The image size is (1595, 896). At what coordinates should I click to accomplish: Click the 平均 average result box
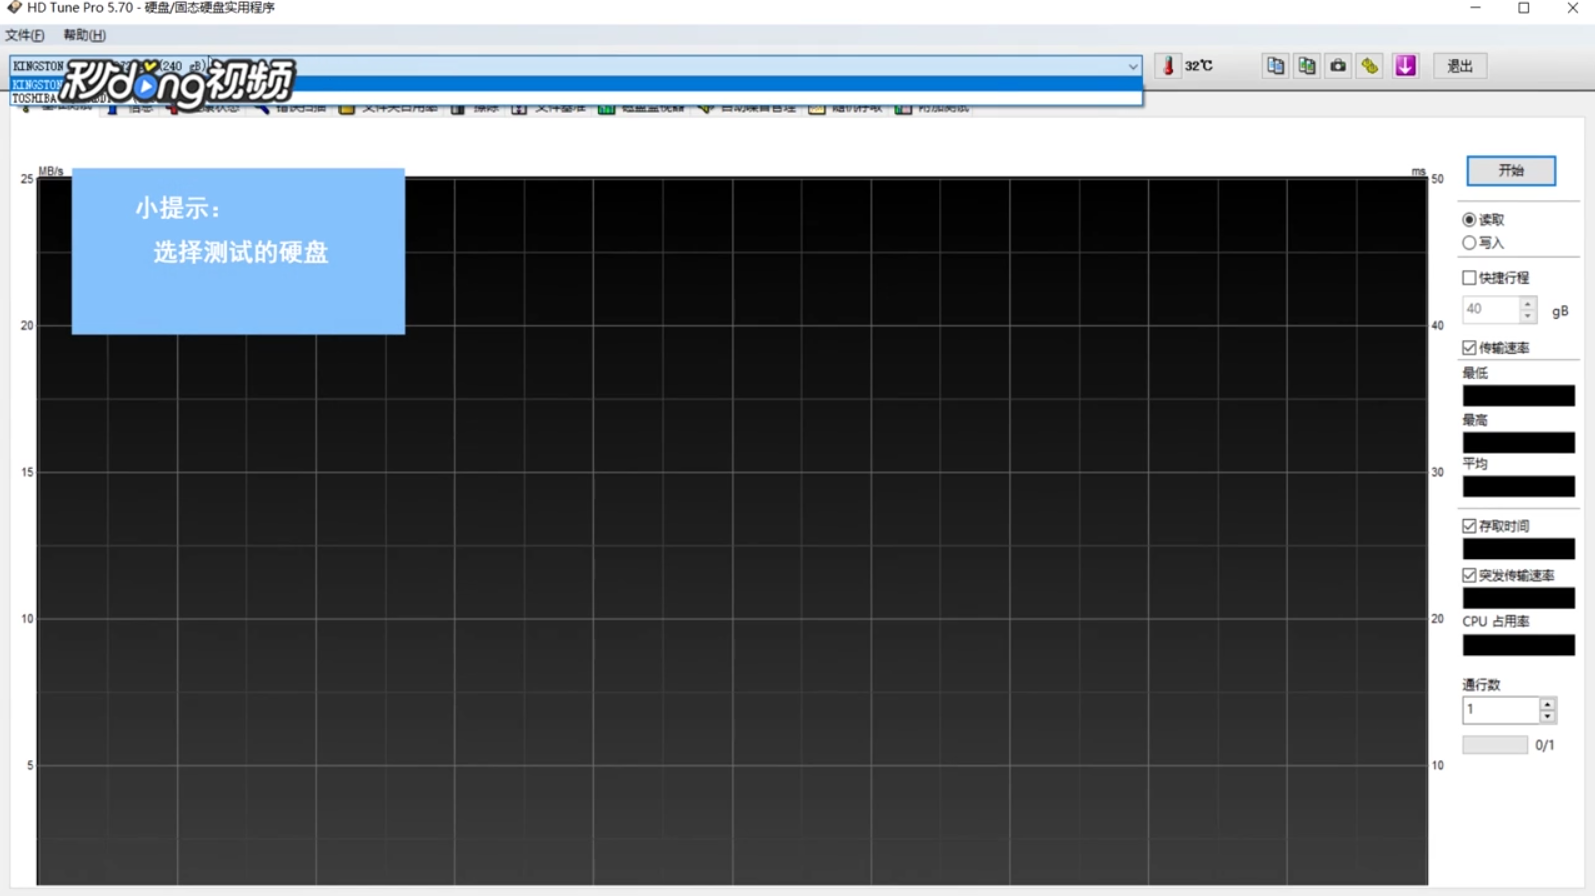(1518, 487)
